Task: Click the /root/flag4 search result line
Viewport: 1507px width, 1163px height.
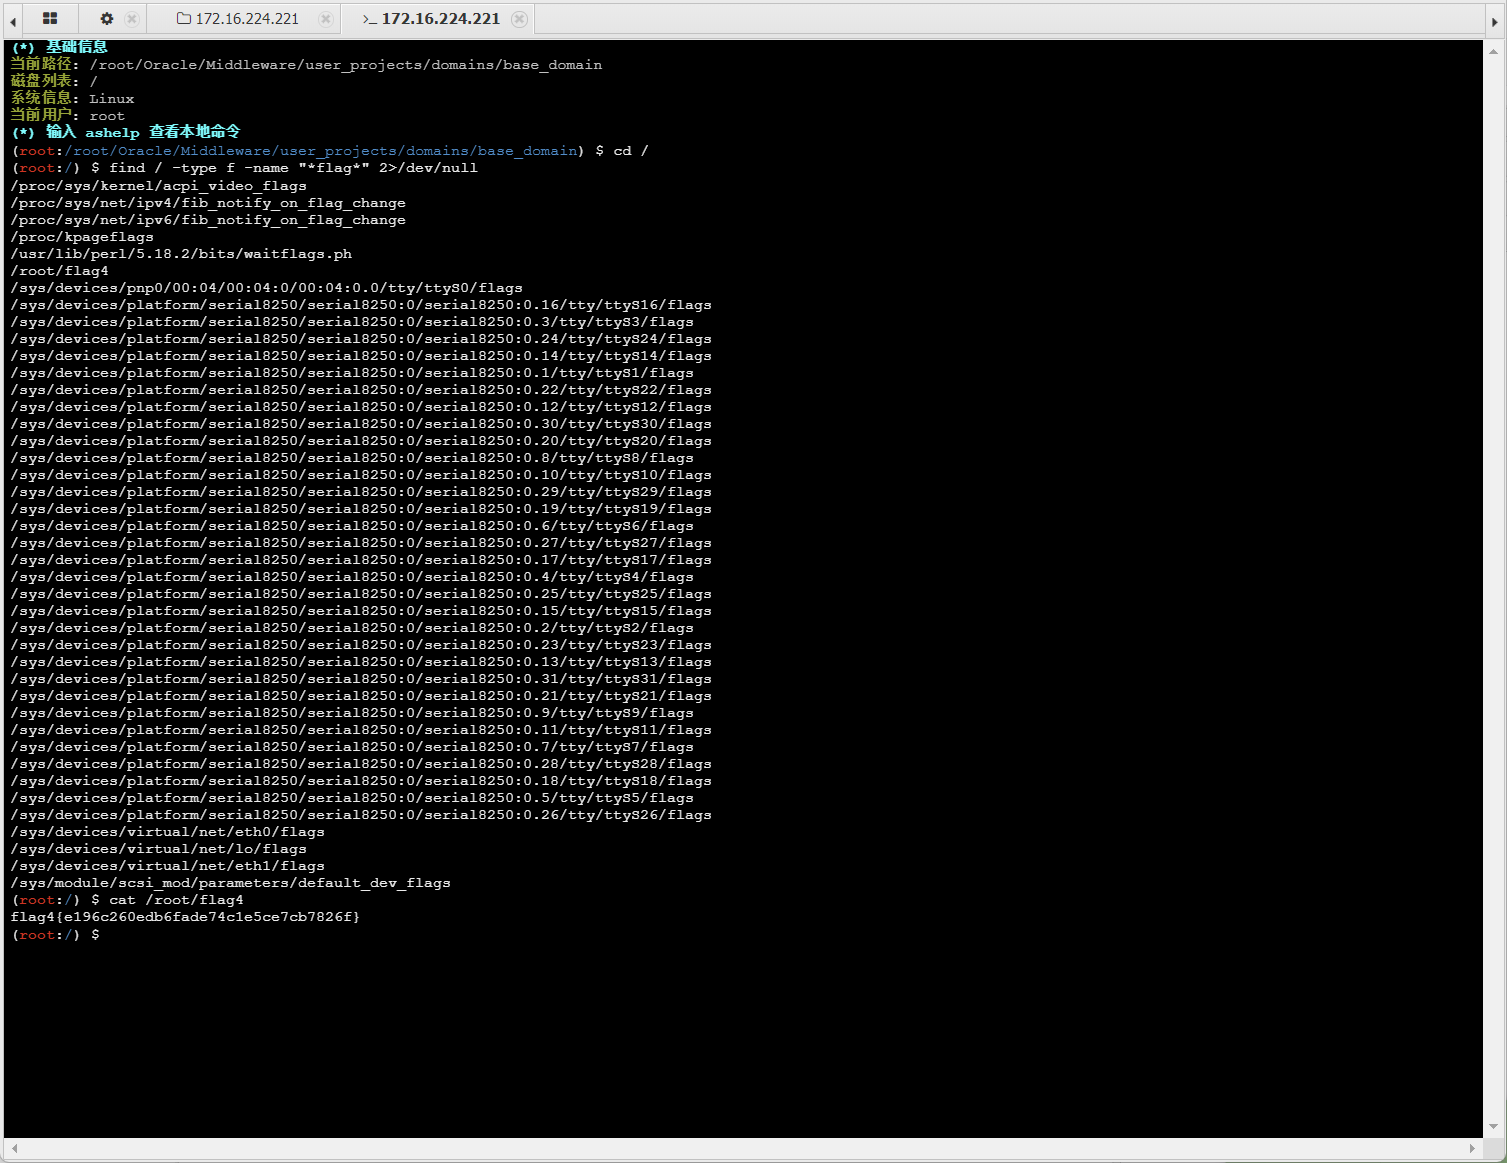Action: click(x=60, y=271)
